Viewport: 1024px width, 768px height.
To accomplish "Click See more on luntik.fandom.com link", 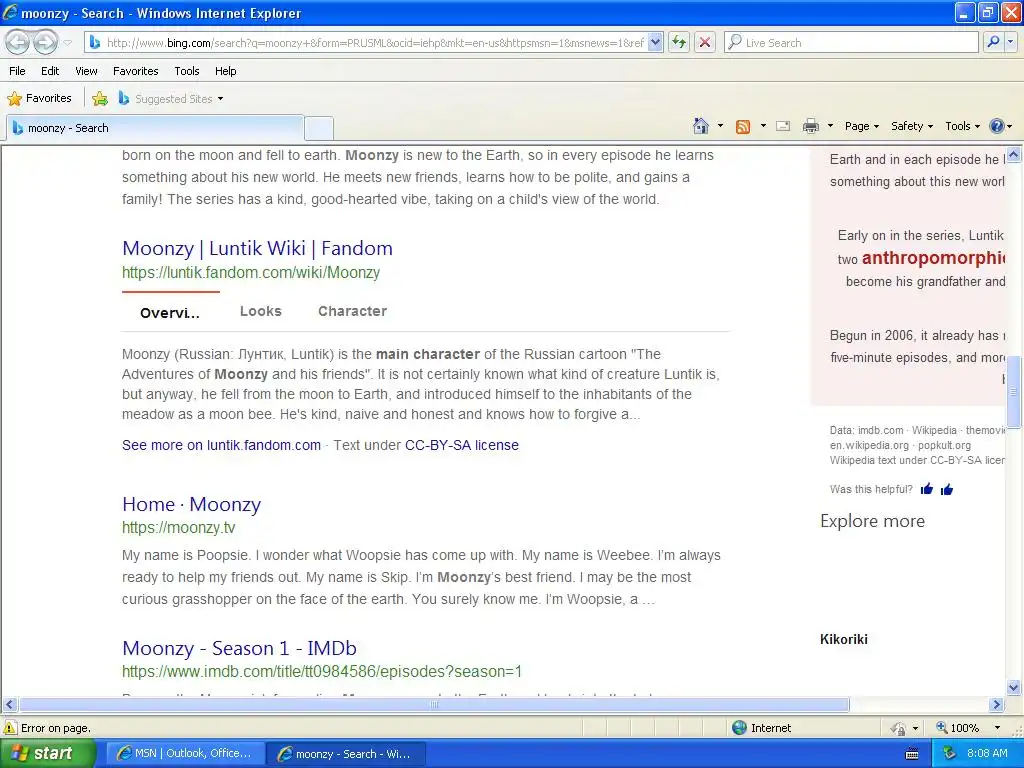I will (221, 445).
